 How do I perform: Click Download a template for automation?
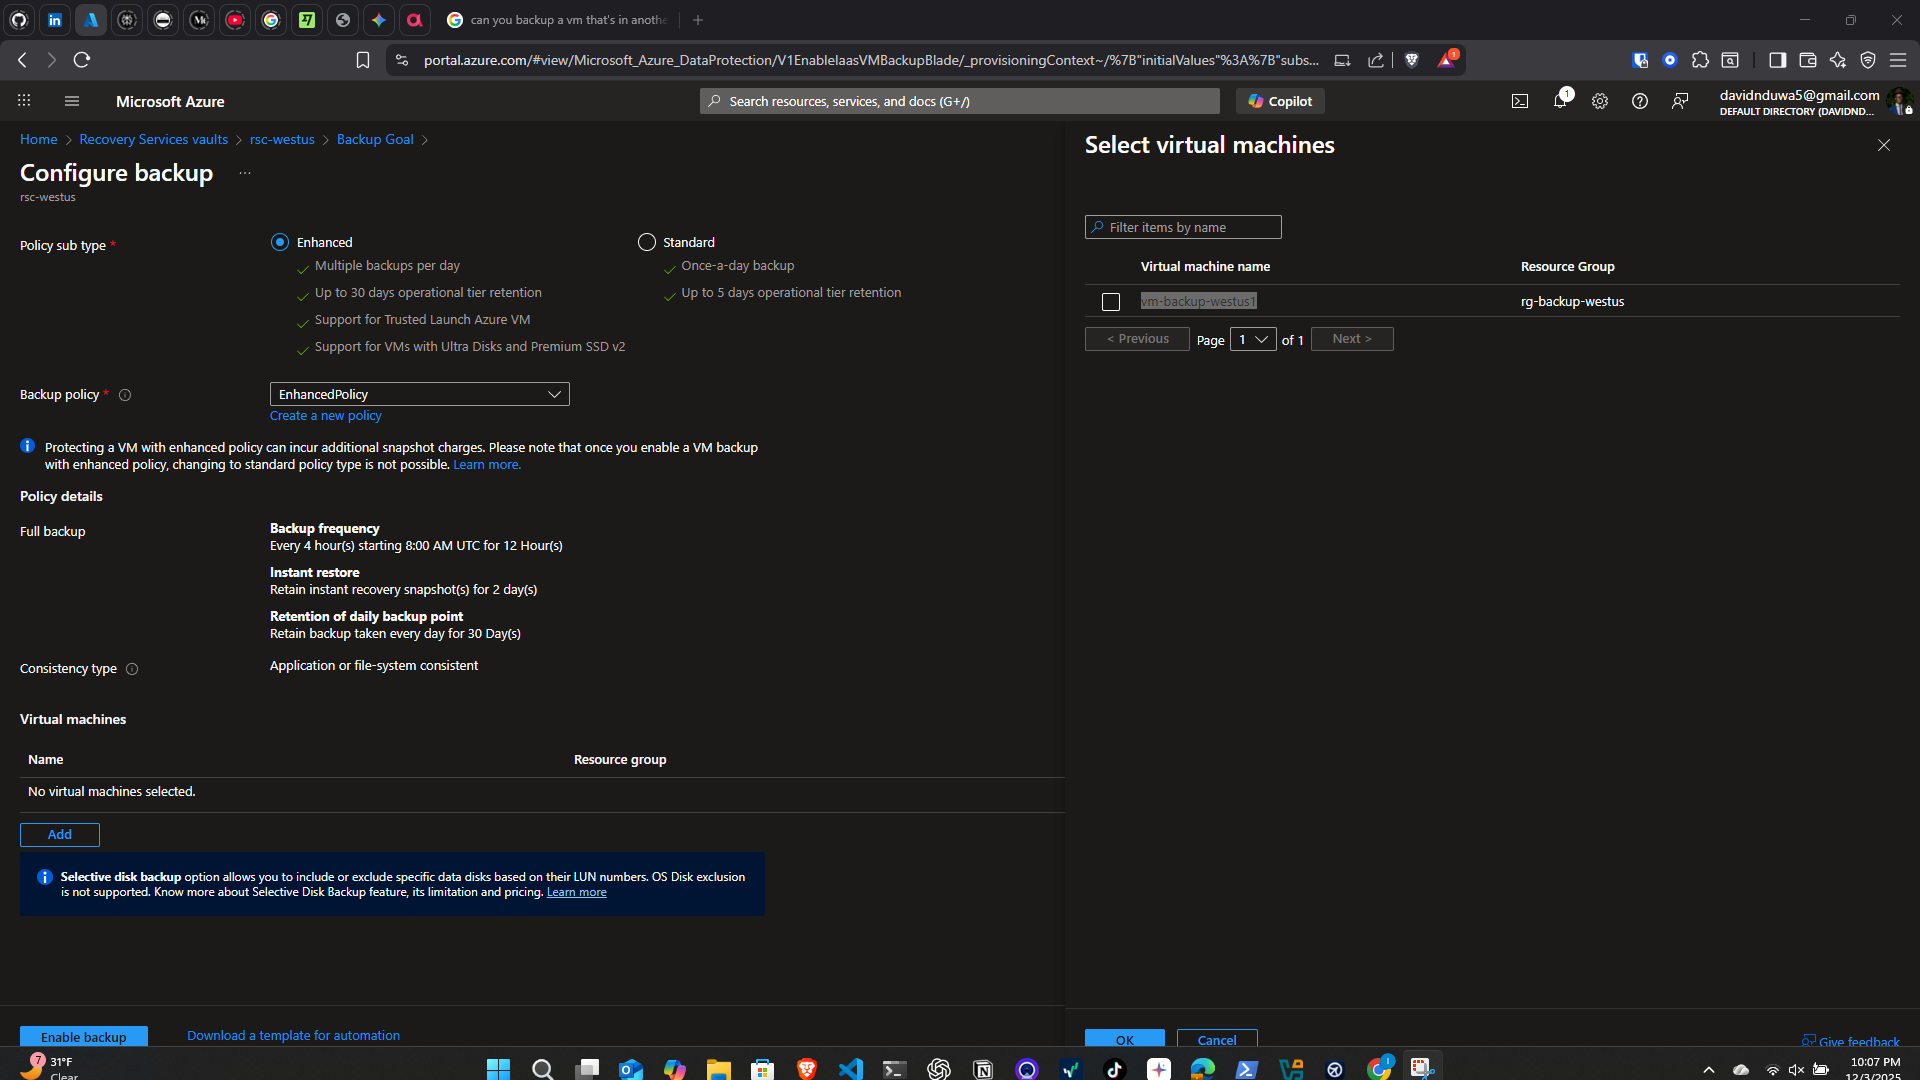293,1036
